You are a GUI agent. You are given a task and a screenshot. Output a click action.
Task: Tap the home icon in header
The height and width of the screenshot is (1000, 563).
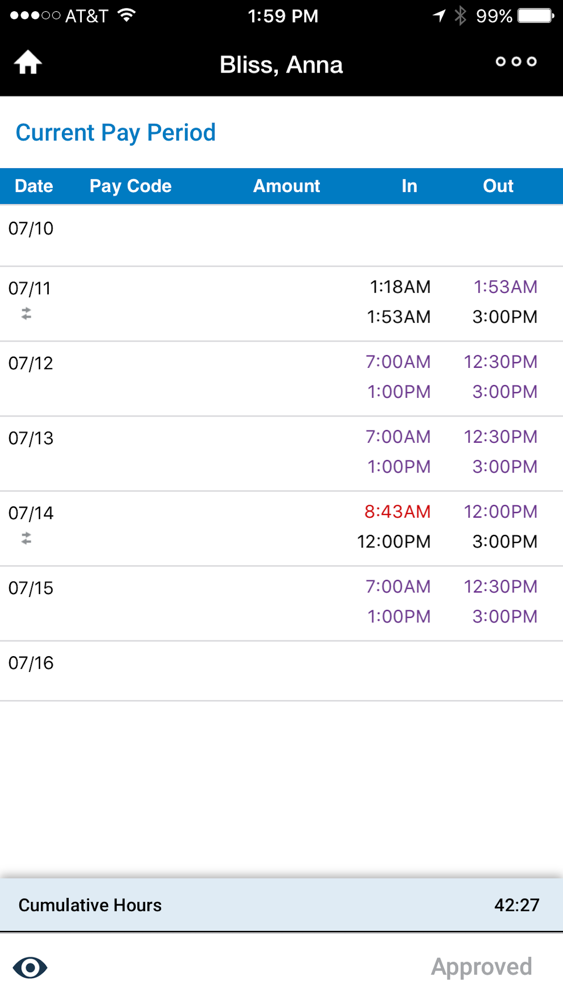point(28,62)
